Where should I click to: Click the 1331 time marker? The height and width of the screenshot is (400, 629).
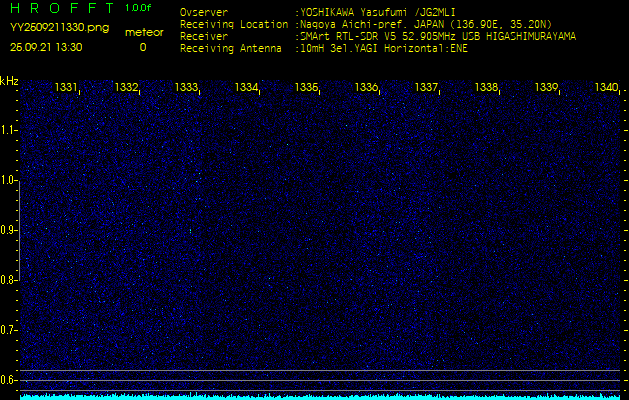(x=66, y=88)
